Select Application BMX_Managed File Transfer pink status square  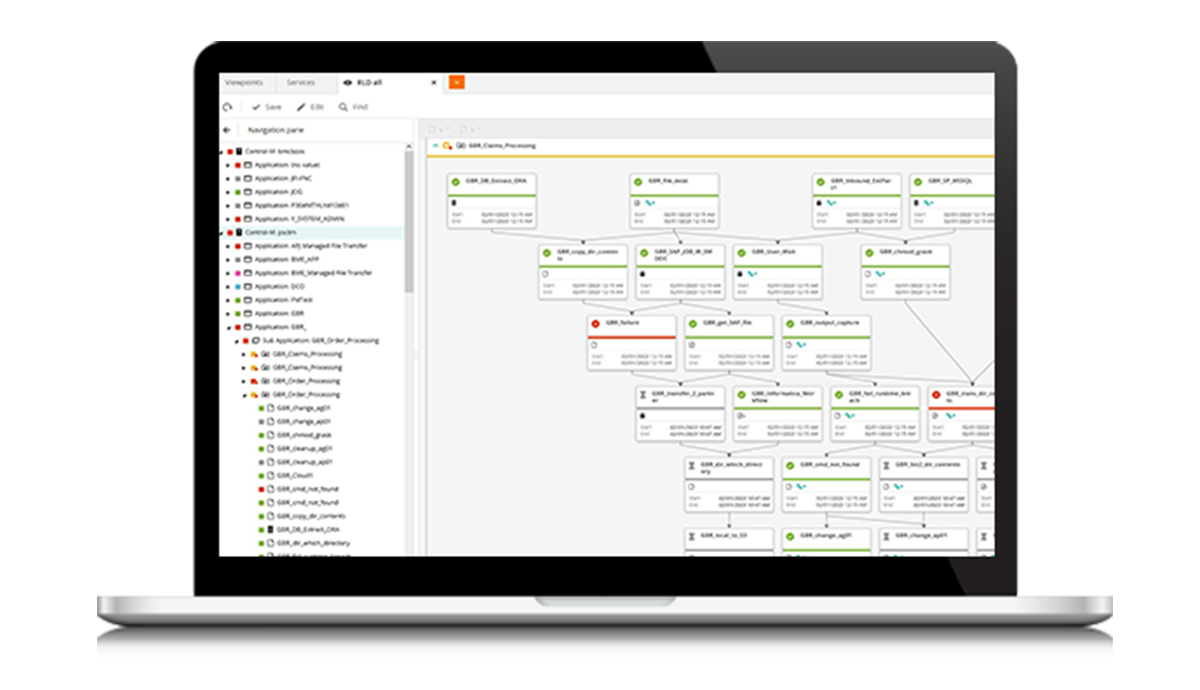coord(237,273)
